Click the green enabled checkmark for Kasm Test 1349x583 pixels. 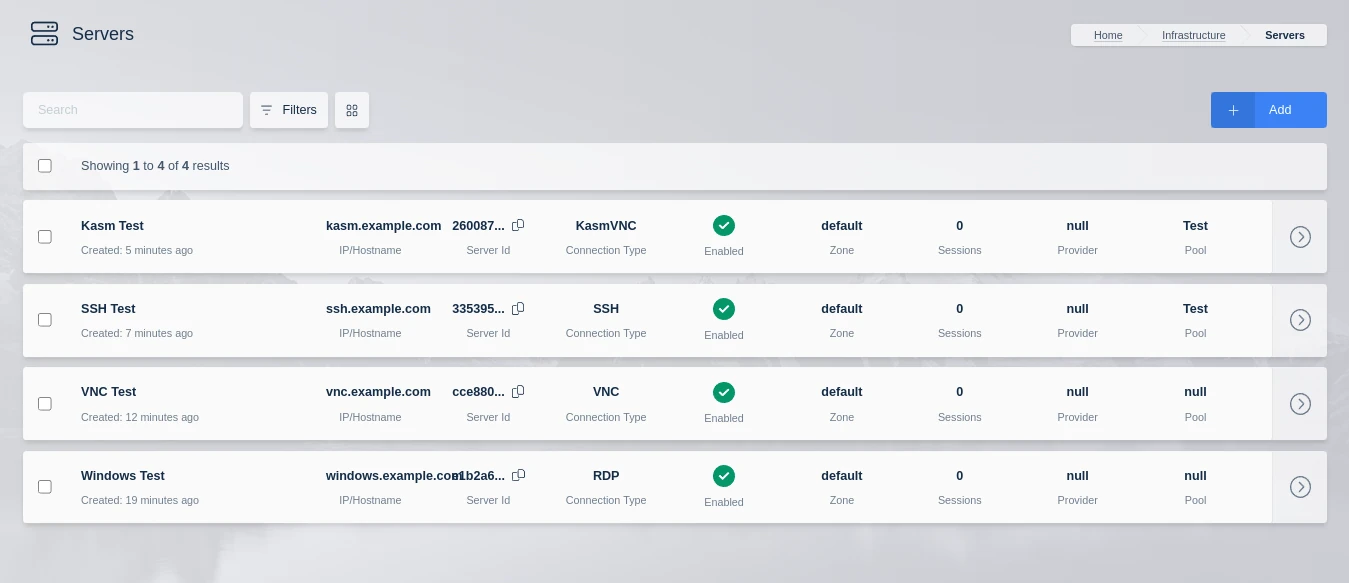[x=724, y=226]
